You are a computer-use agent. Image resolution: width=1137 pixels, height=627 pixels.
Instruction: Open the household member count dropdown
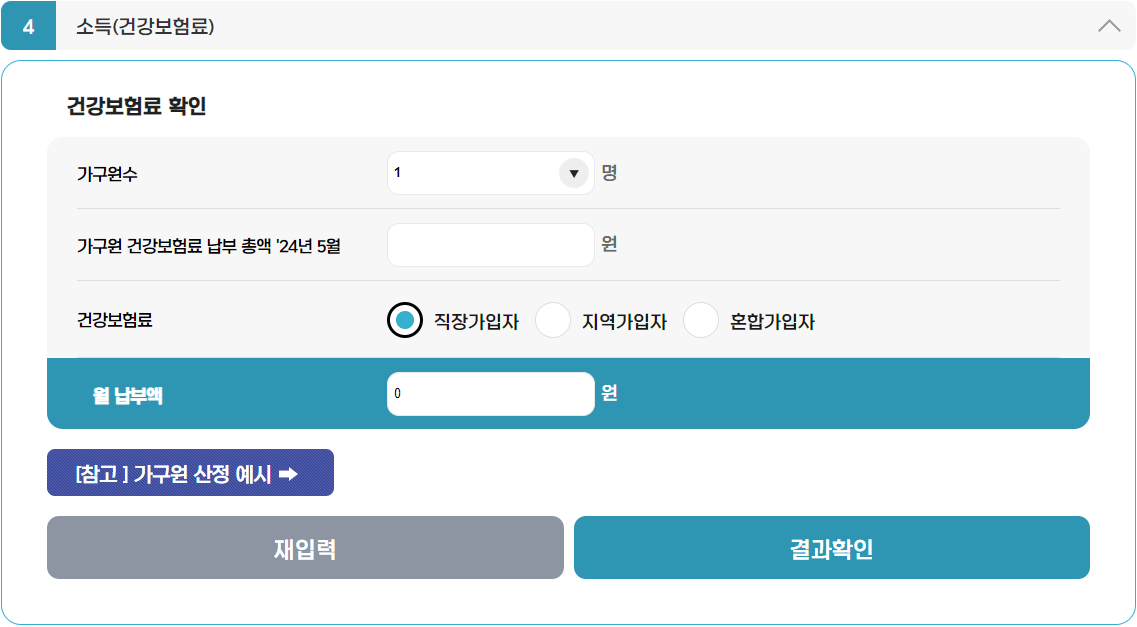coord(490,172)
